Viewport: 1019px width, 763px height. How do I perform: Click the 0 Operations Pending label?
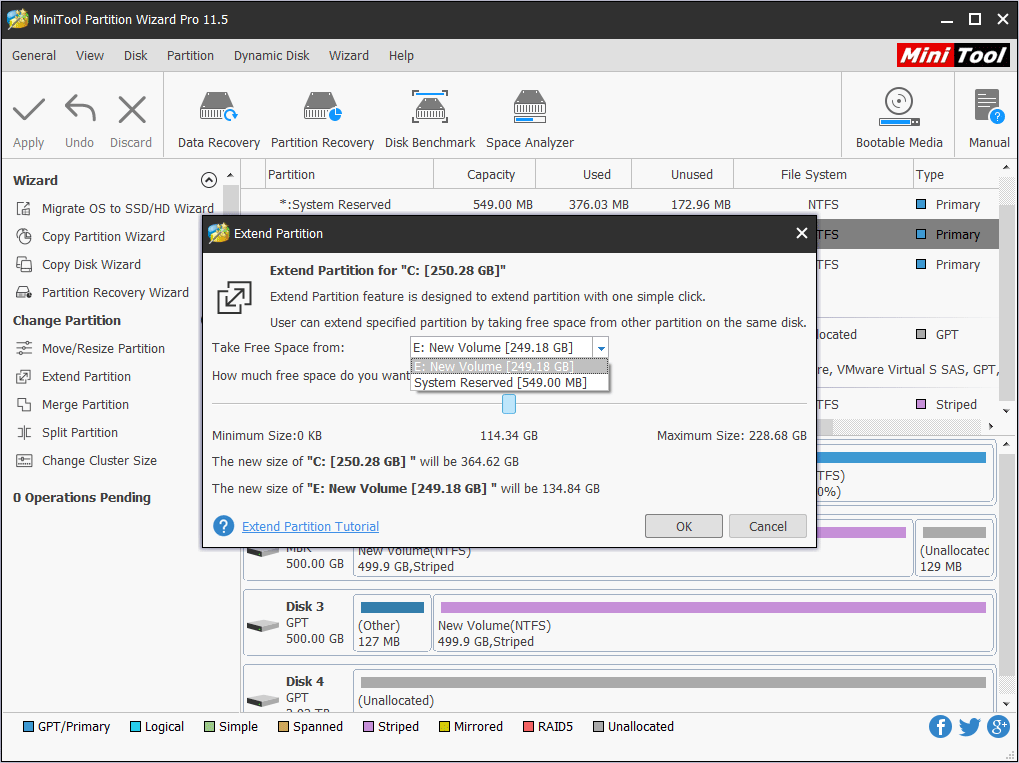[82, 498]
